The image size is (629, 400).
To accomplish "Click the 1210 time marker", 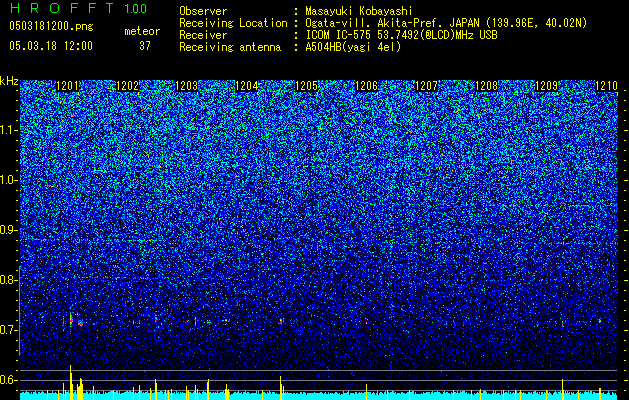I will tap(606, 86).
